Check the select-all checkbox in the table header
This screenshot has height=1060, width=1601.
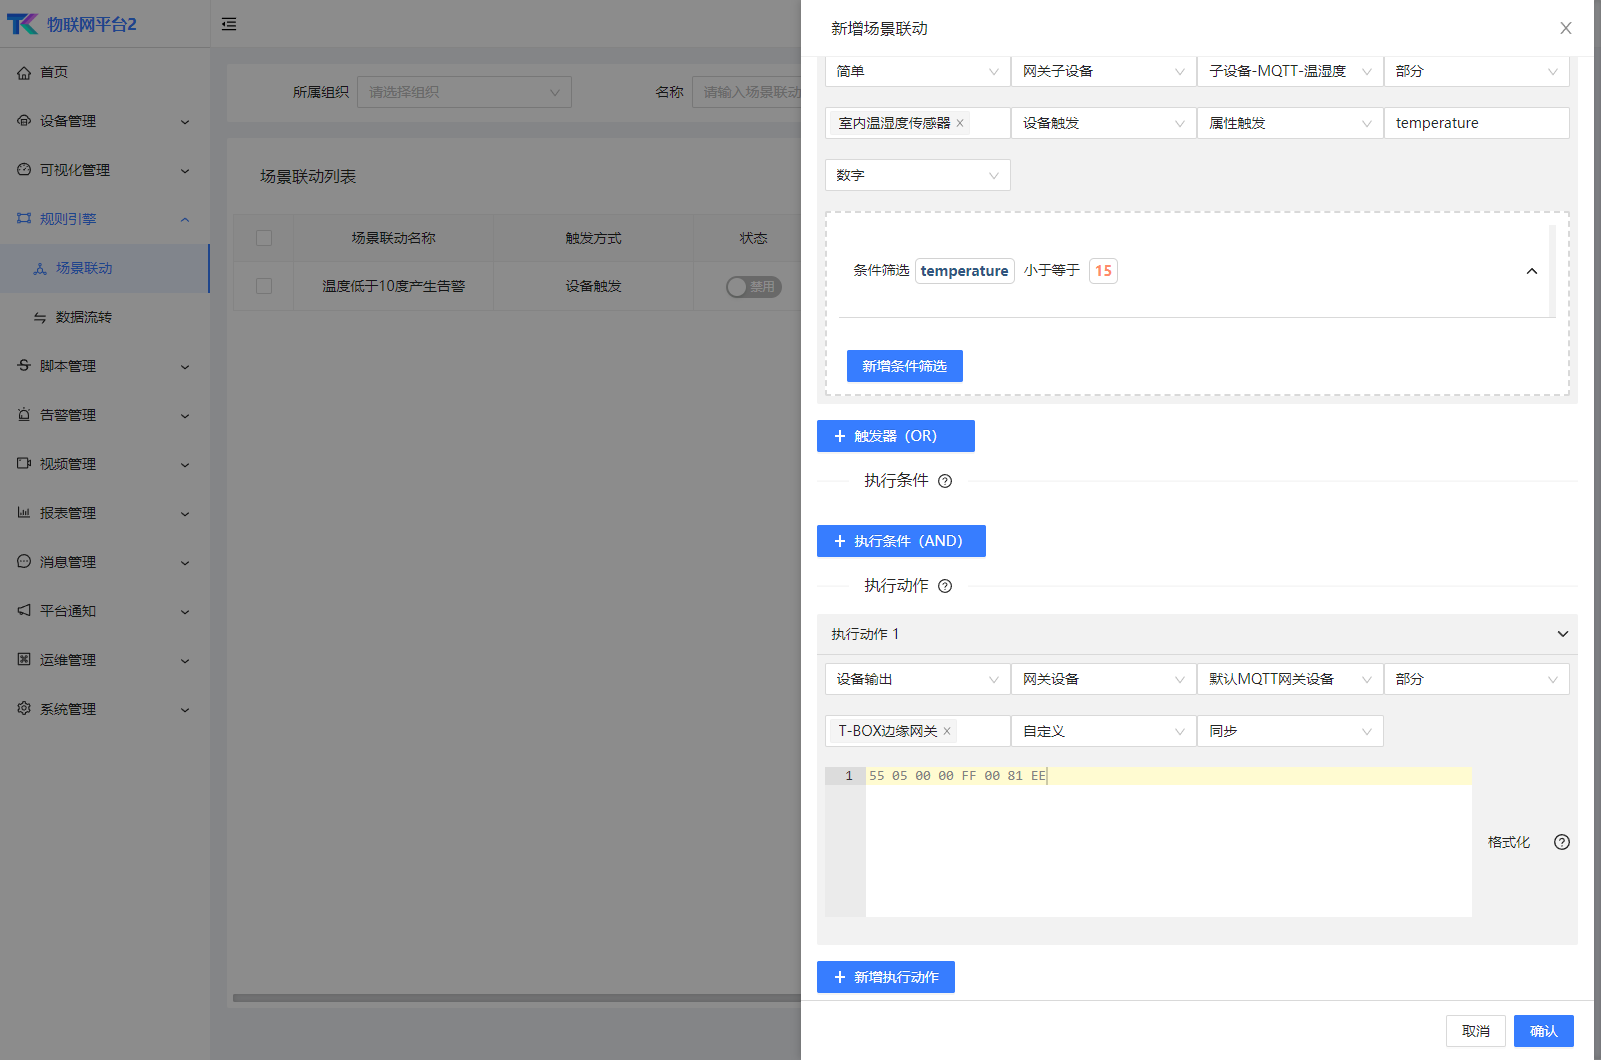coord(263,238)
